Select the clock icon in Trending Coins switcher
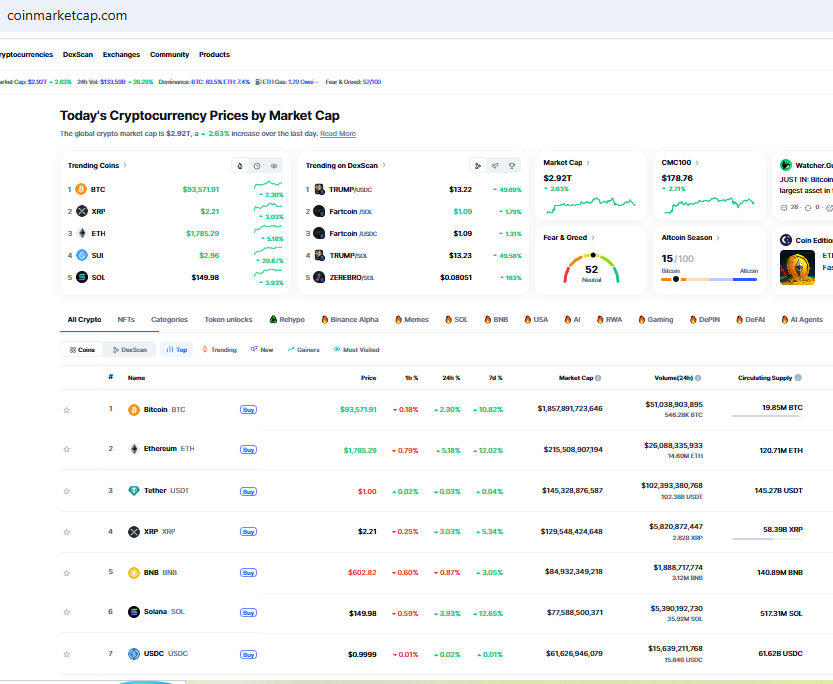 coord(257,166)
